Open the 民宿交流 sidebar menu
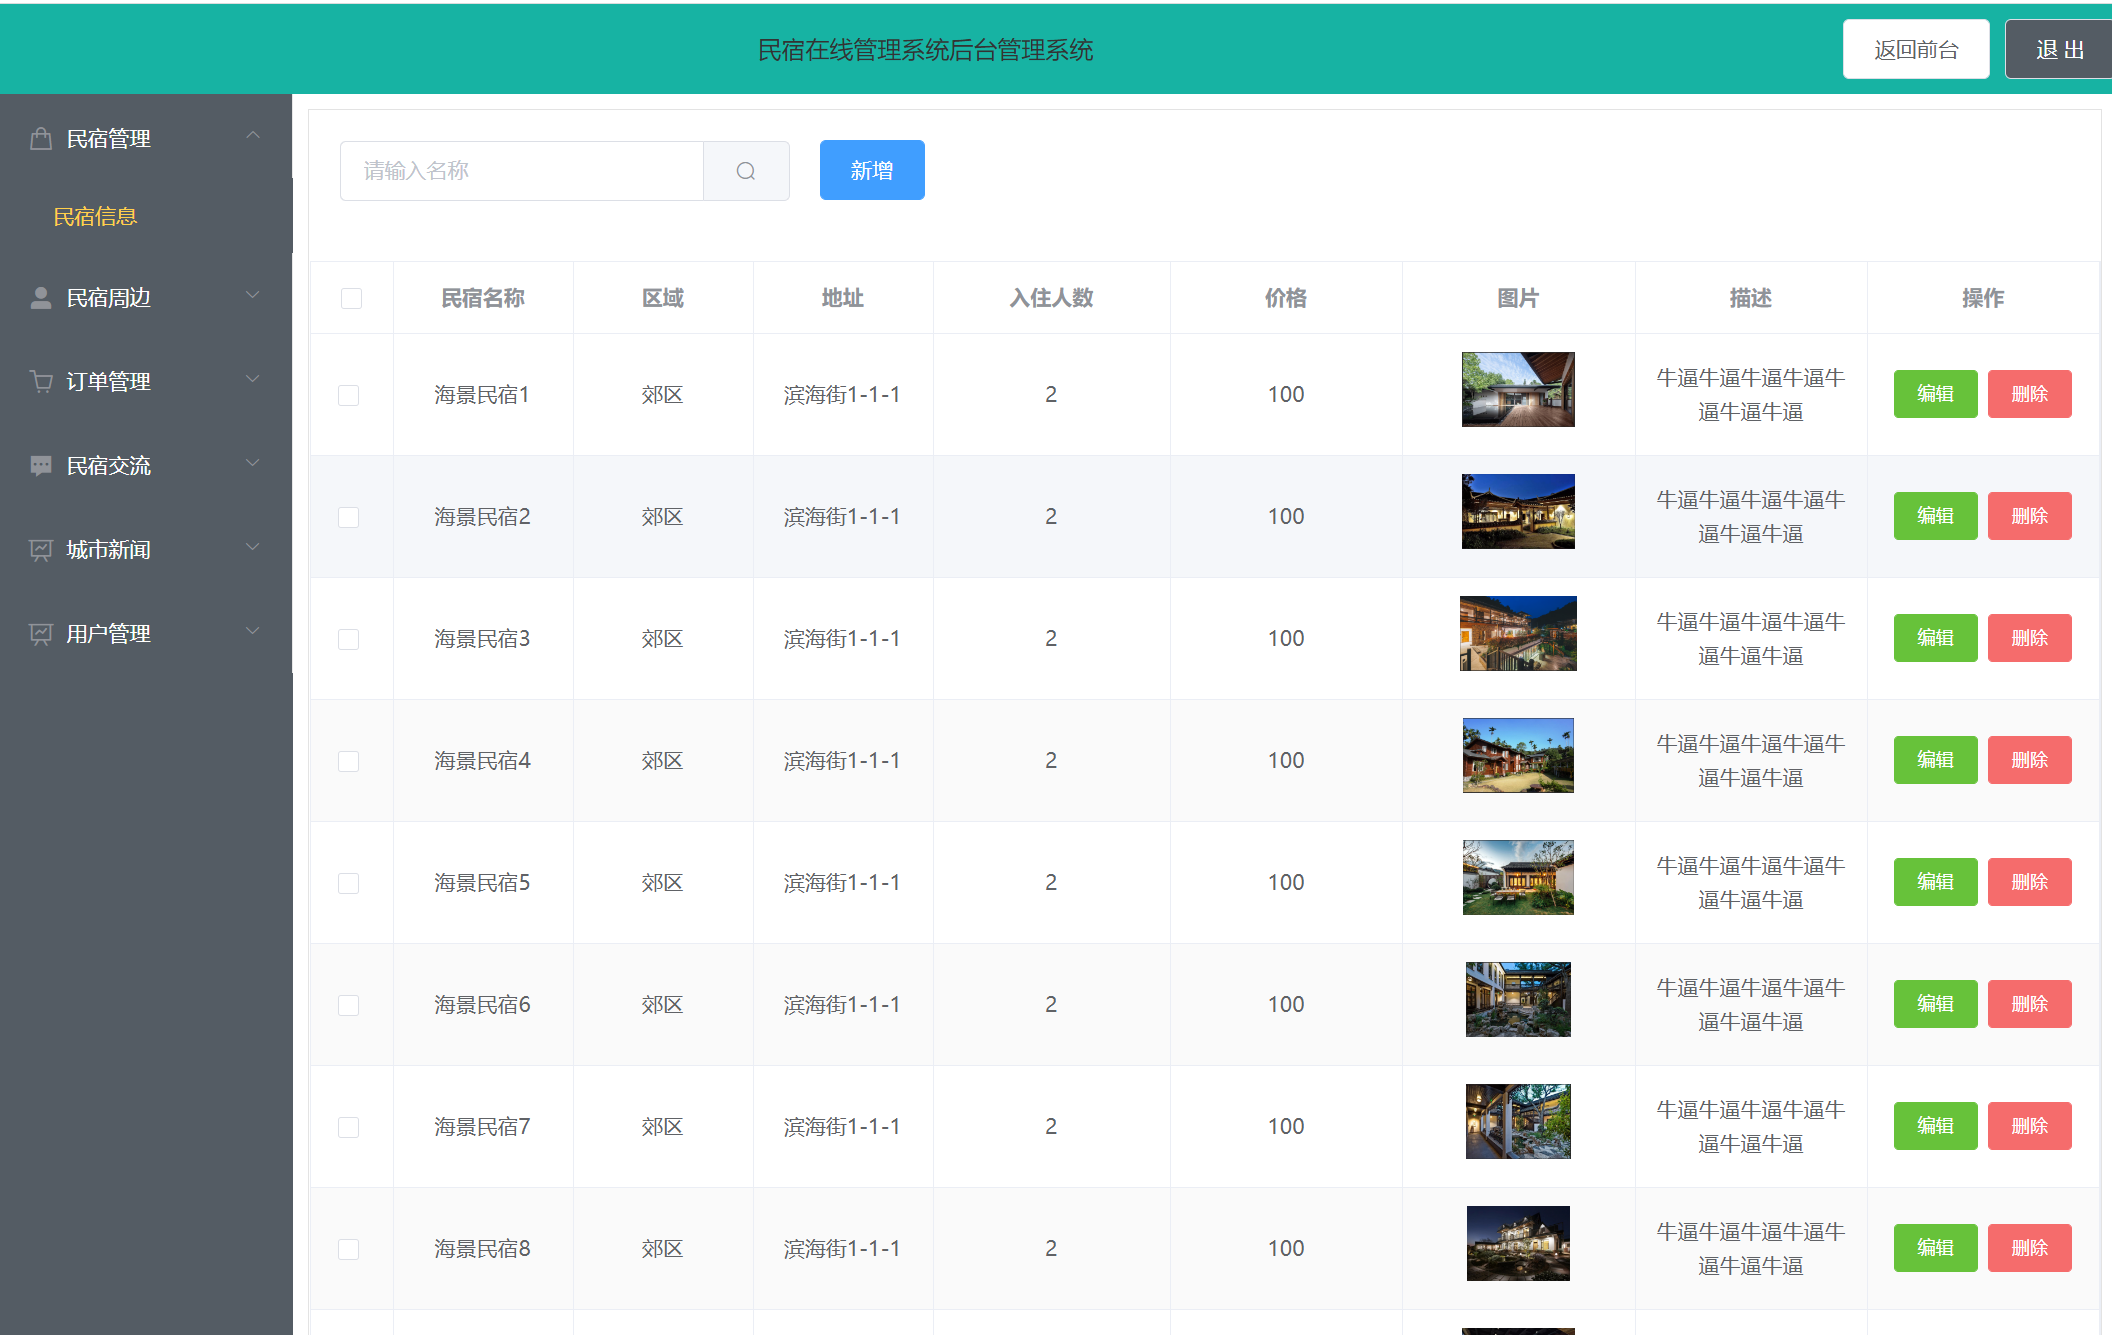 108,466
